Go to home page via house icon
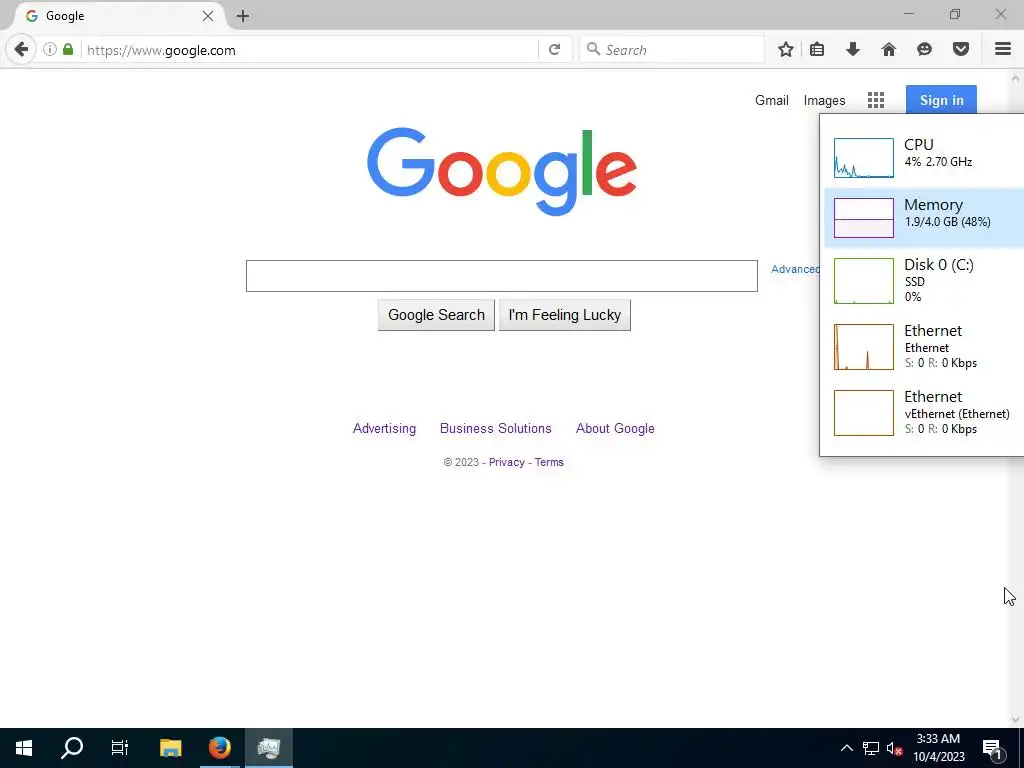This screenshot has height=768, width=1024. point(889,50)
